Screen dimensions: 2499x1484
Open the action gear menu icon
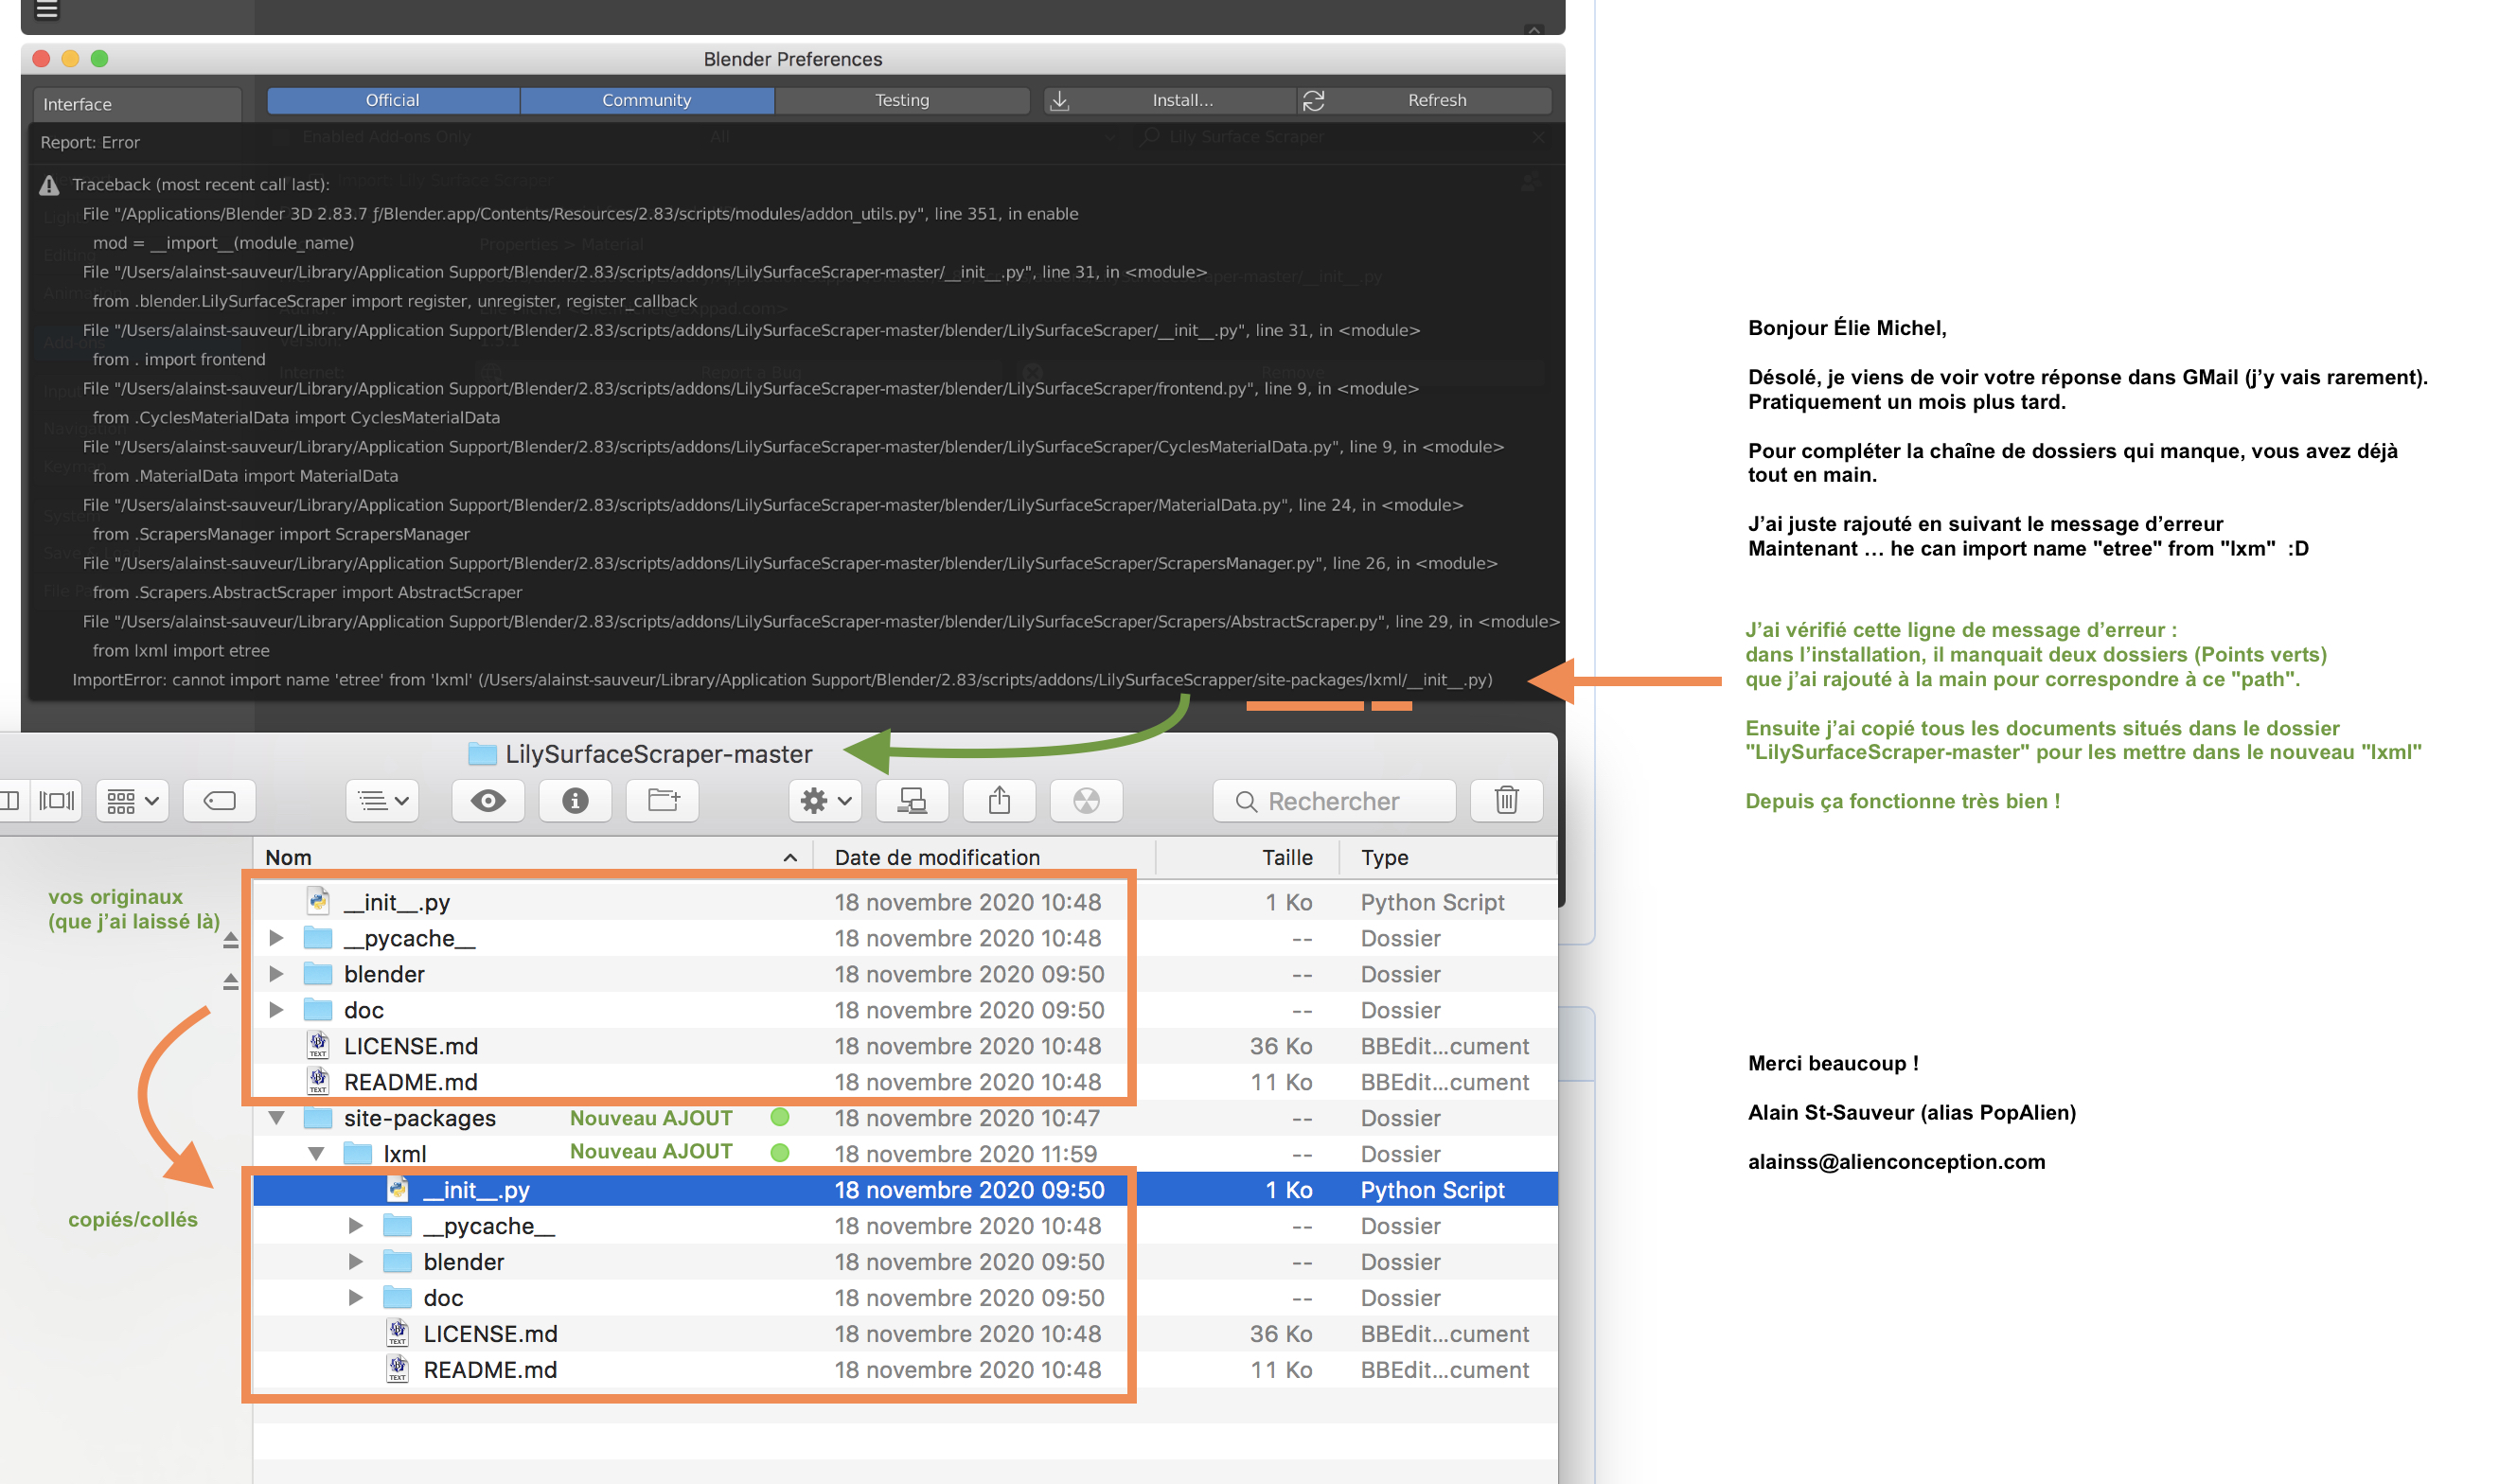[823, 800]
